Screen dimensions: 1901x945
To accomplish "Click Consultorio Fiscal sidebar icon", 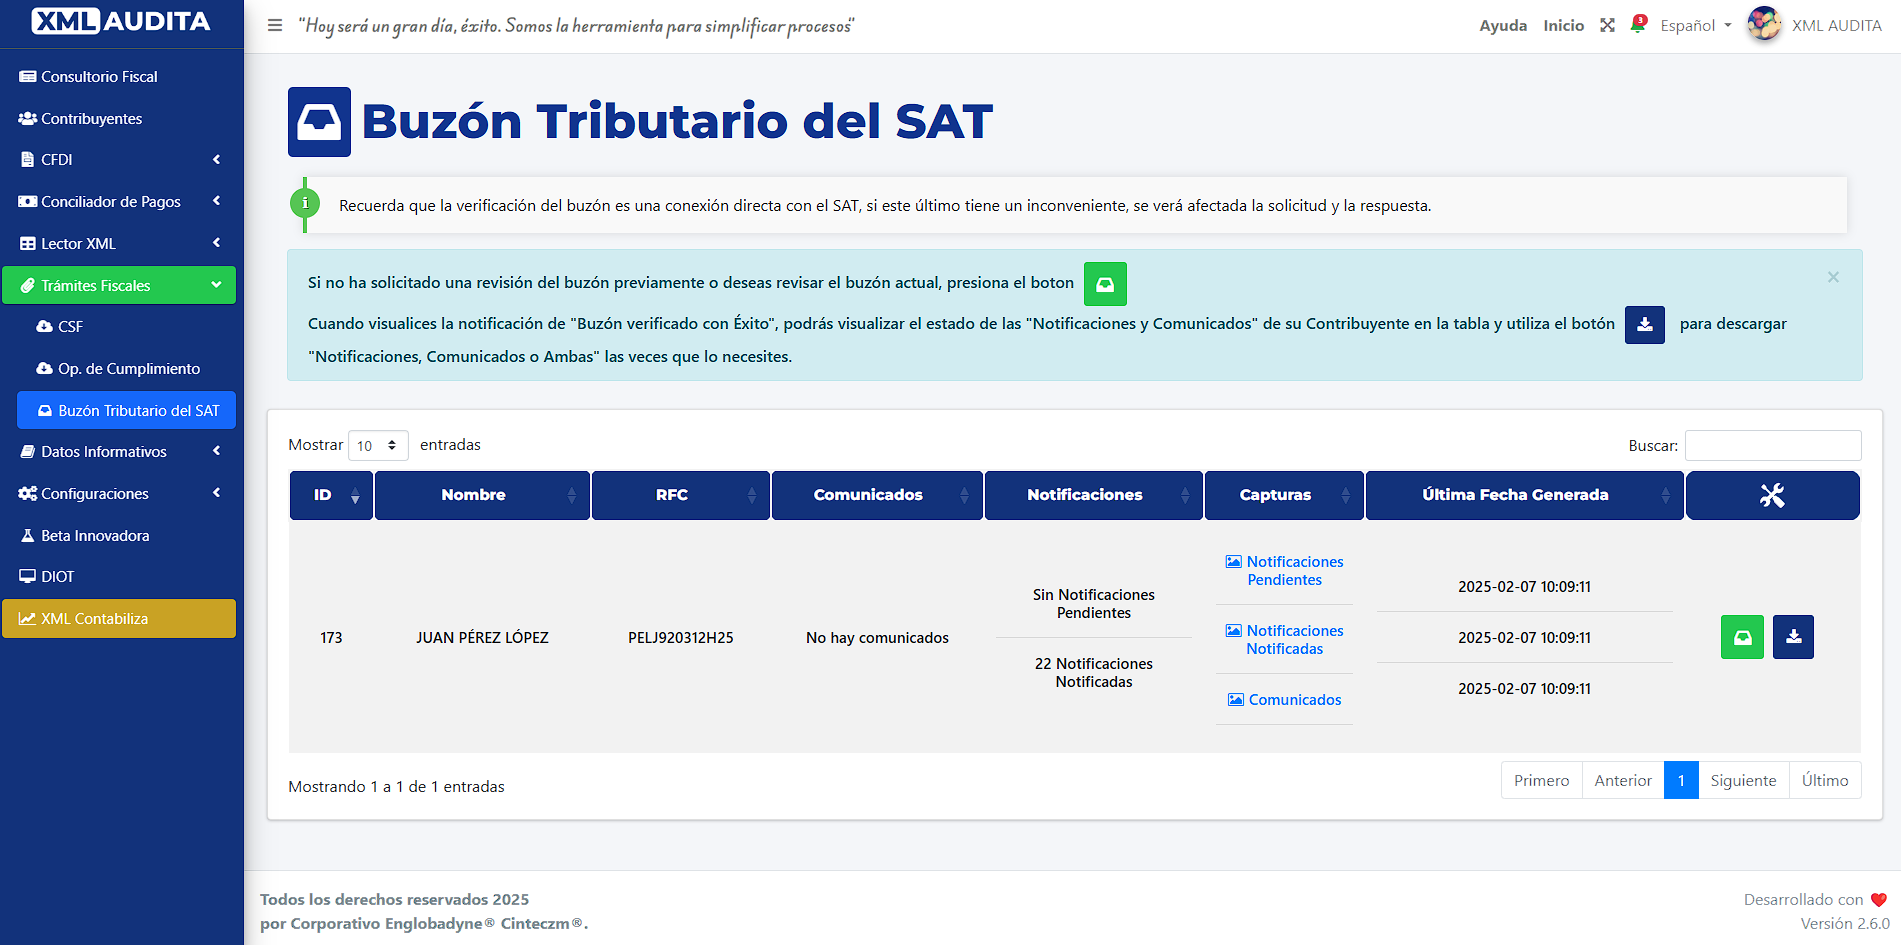I will tap(28, 77).
